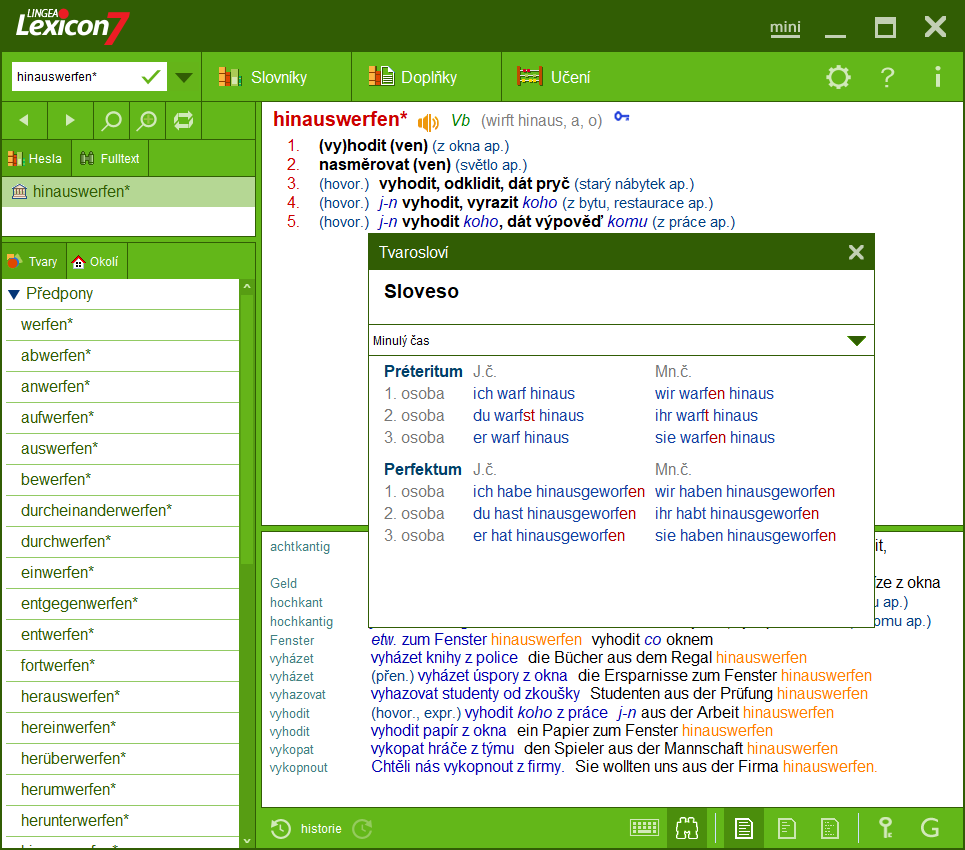965x850 pixels.
Task: Switch to the Hesla tab
Action: 36,159
